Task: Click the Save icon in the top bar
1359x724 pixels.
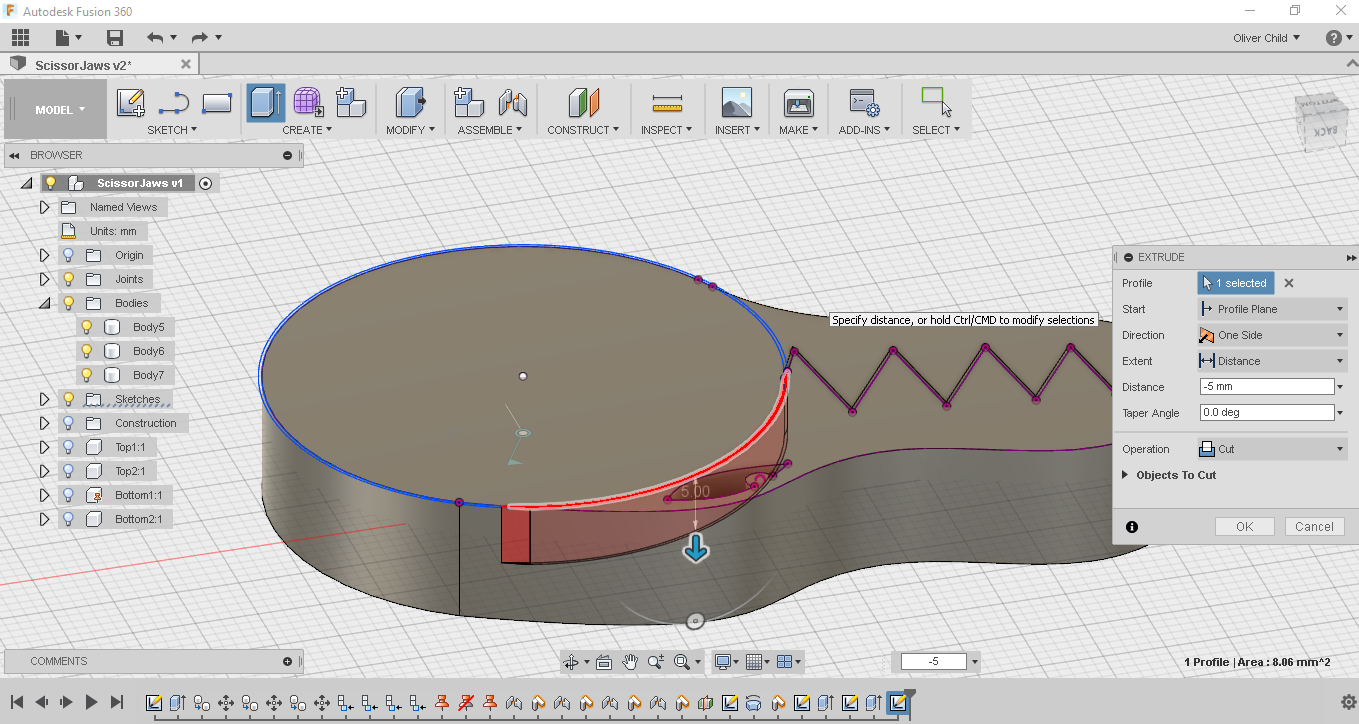Action: pos(115,38)
